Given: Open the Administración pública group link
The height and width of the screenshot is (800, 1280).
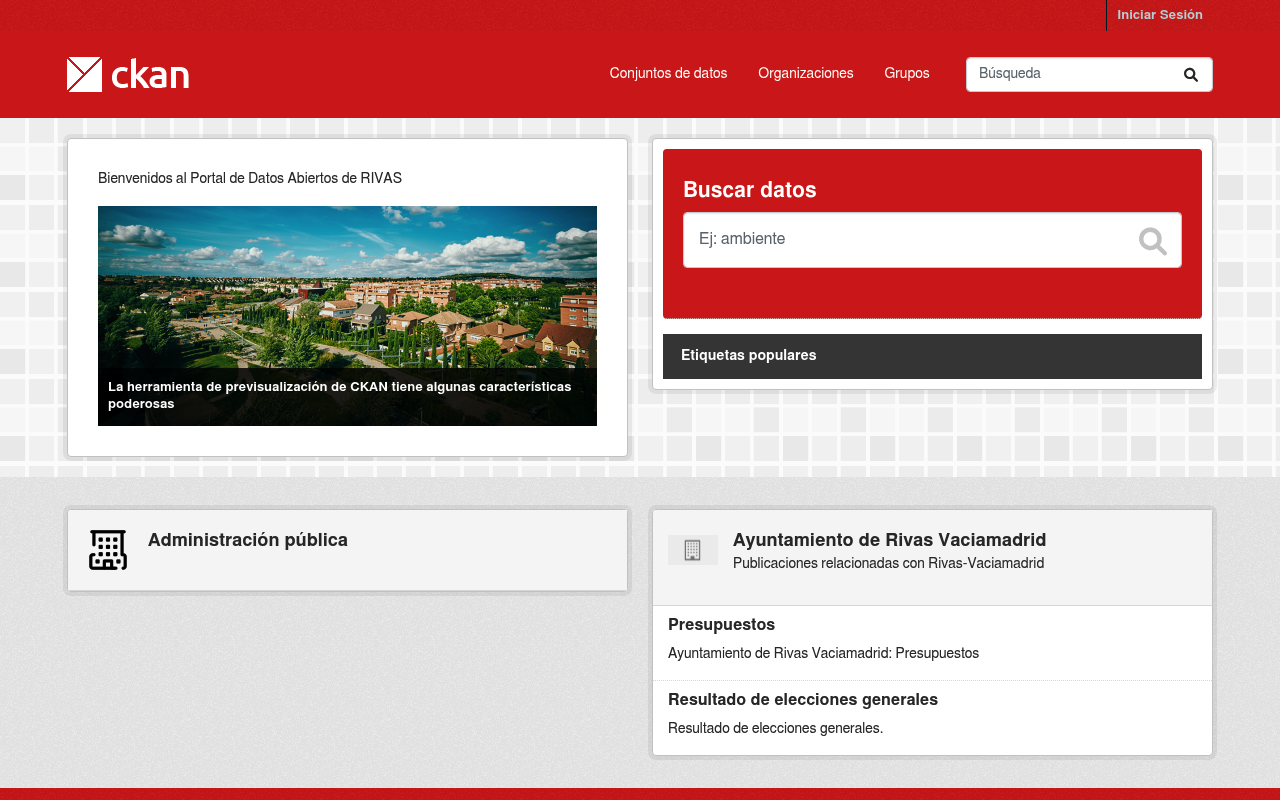Looking at the screenshot, I should point(248,540).
